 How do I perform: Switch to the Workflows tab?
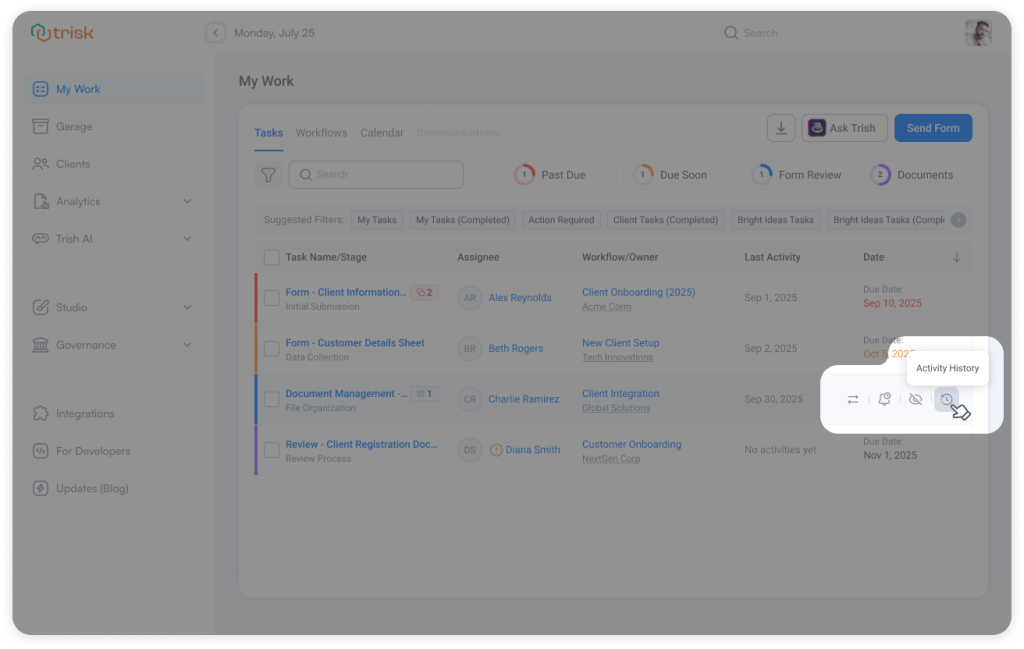[320, 132]
